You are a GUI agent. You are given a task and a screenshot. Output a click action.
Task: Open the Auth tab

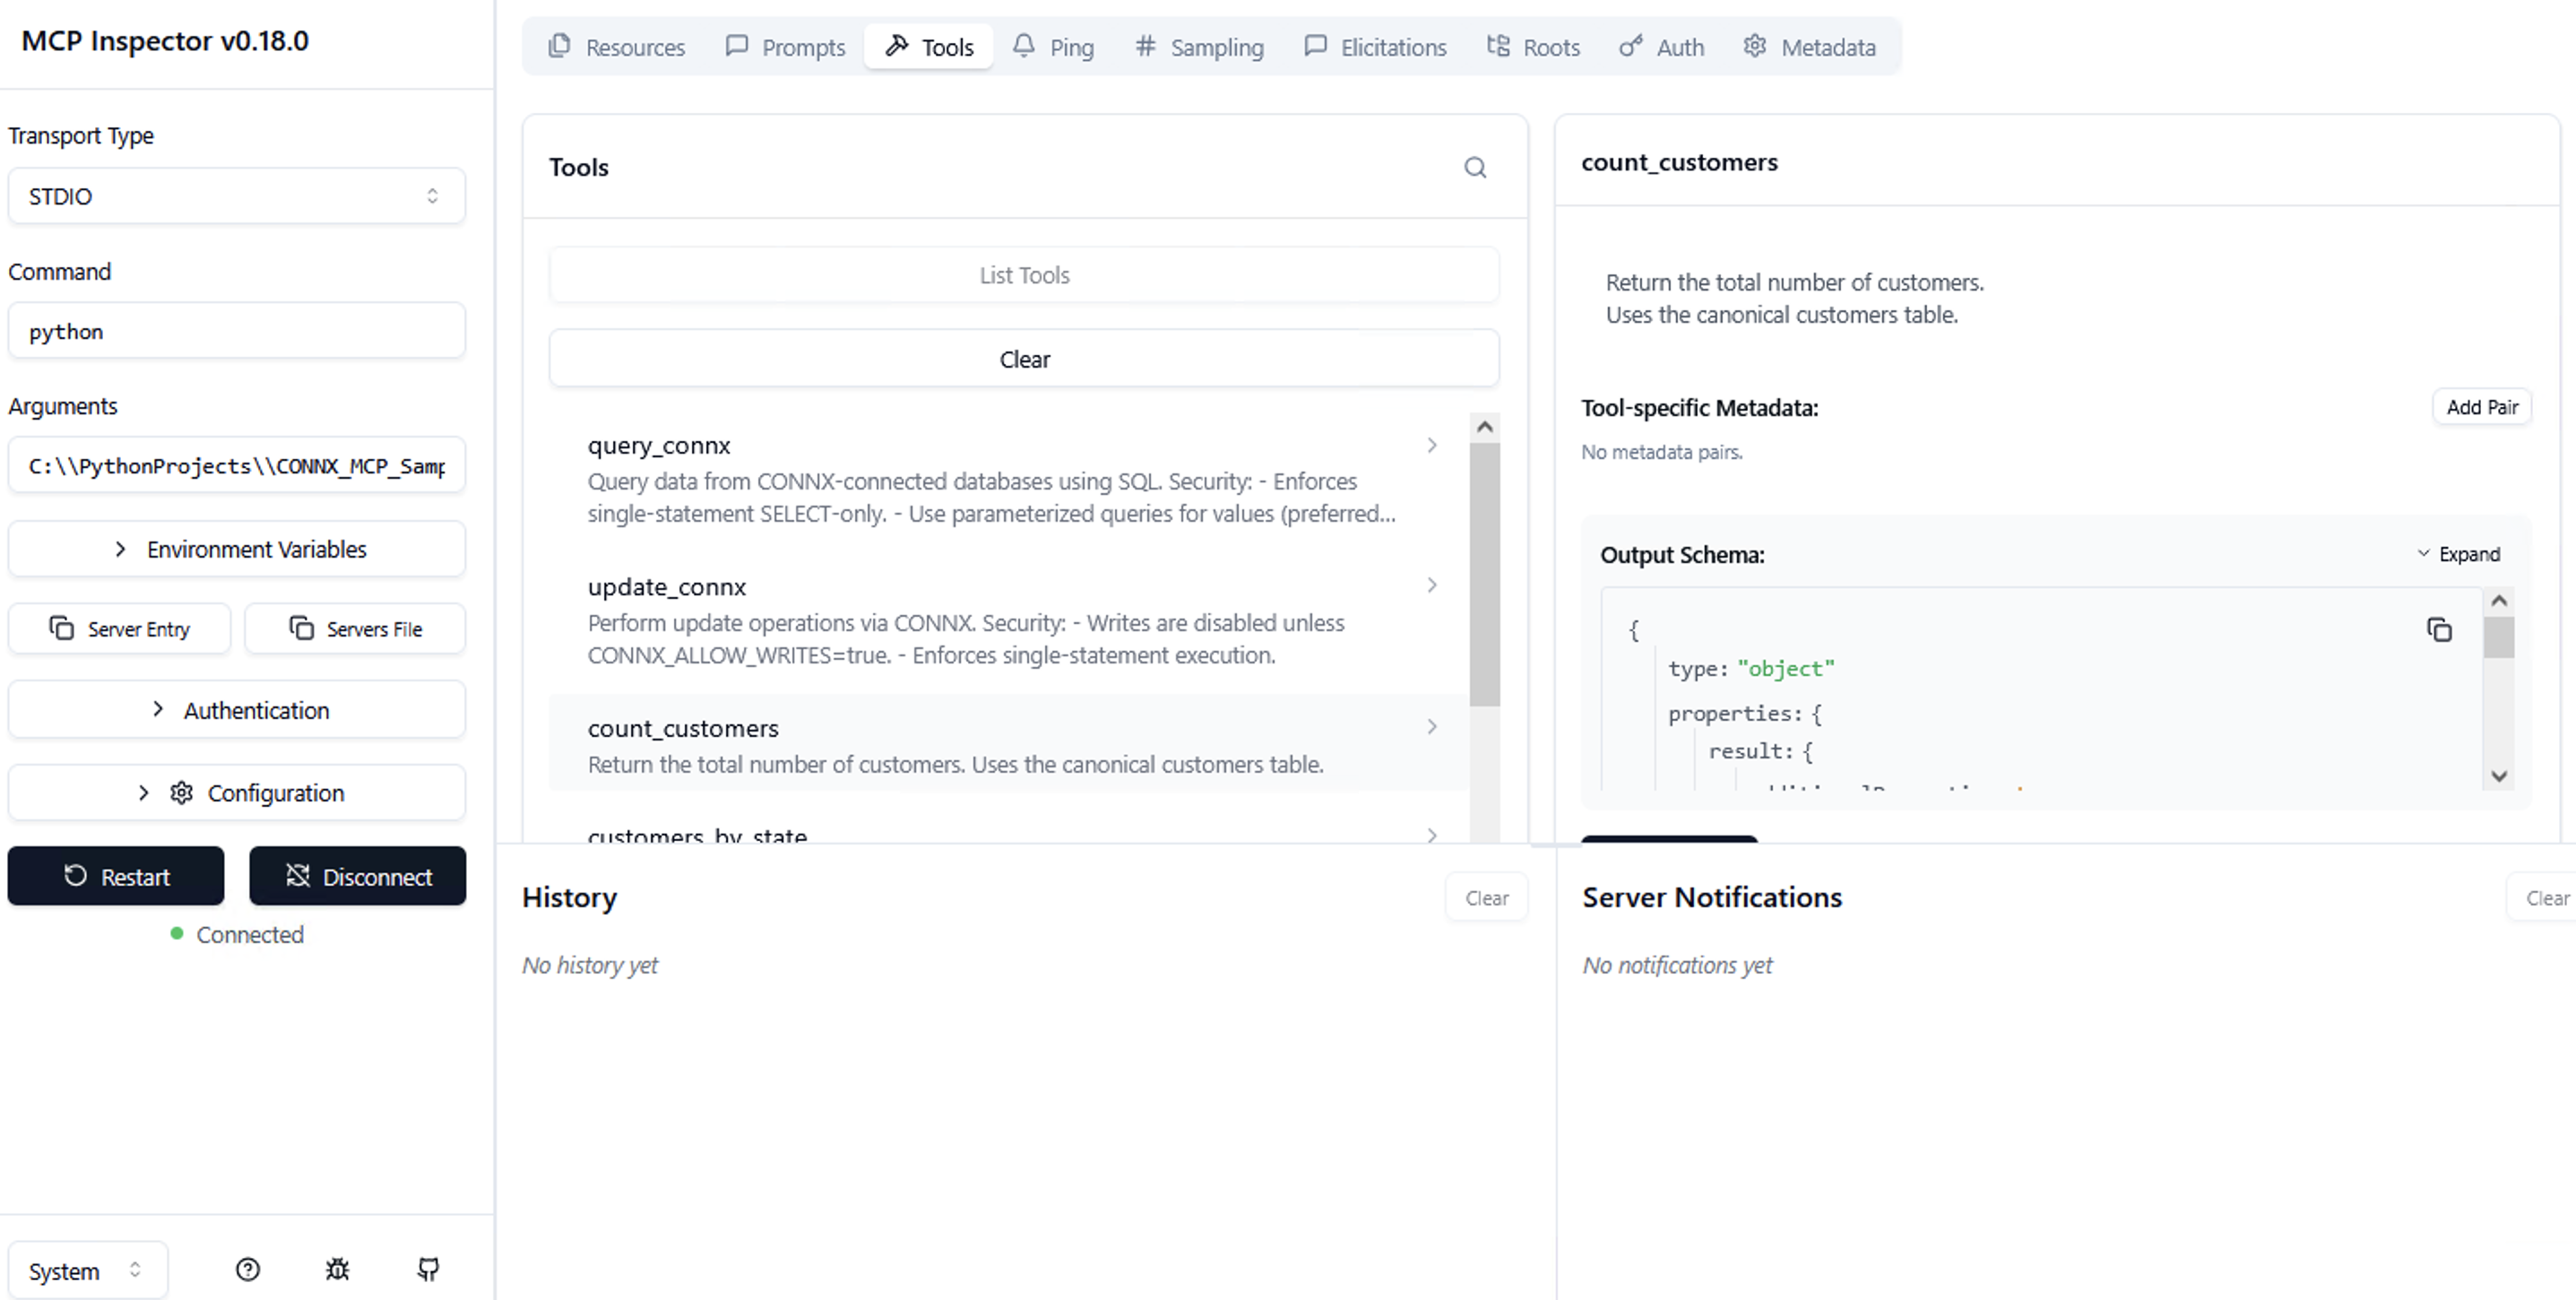[1661, 47]
